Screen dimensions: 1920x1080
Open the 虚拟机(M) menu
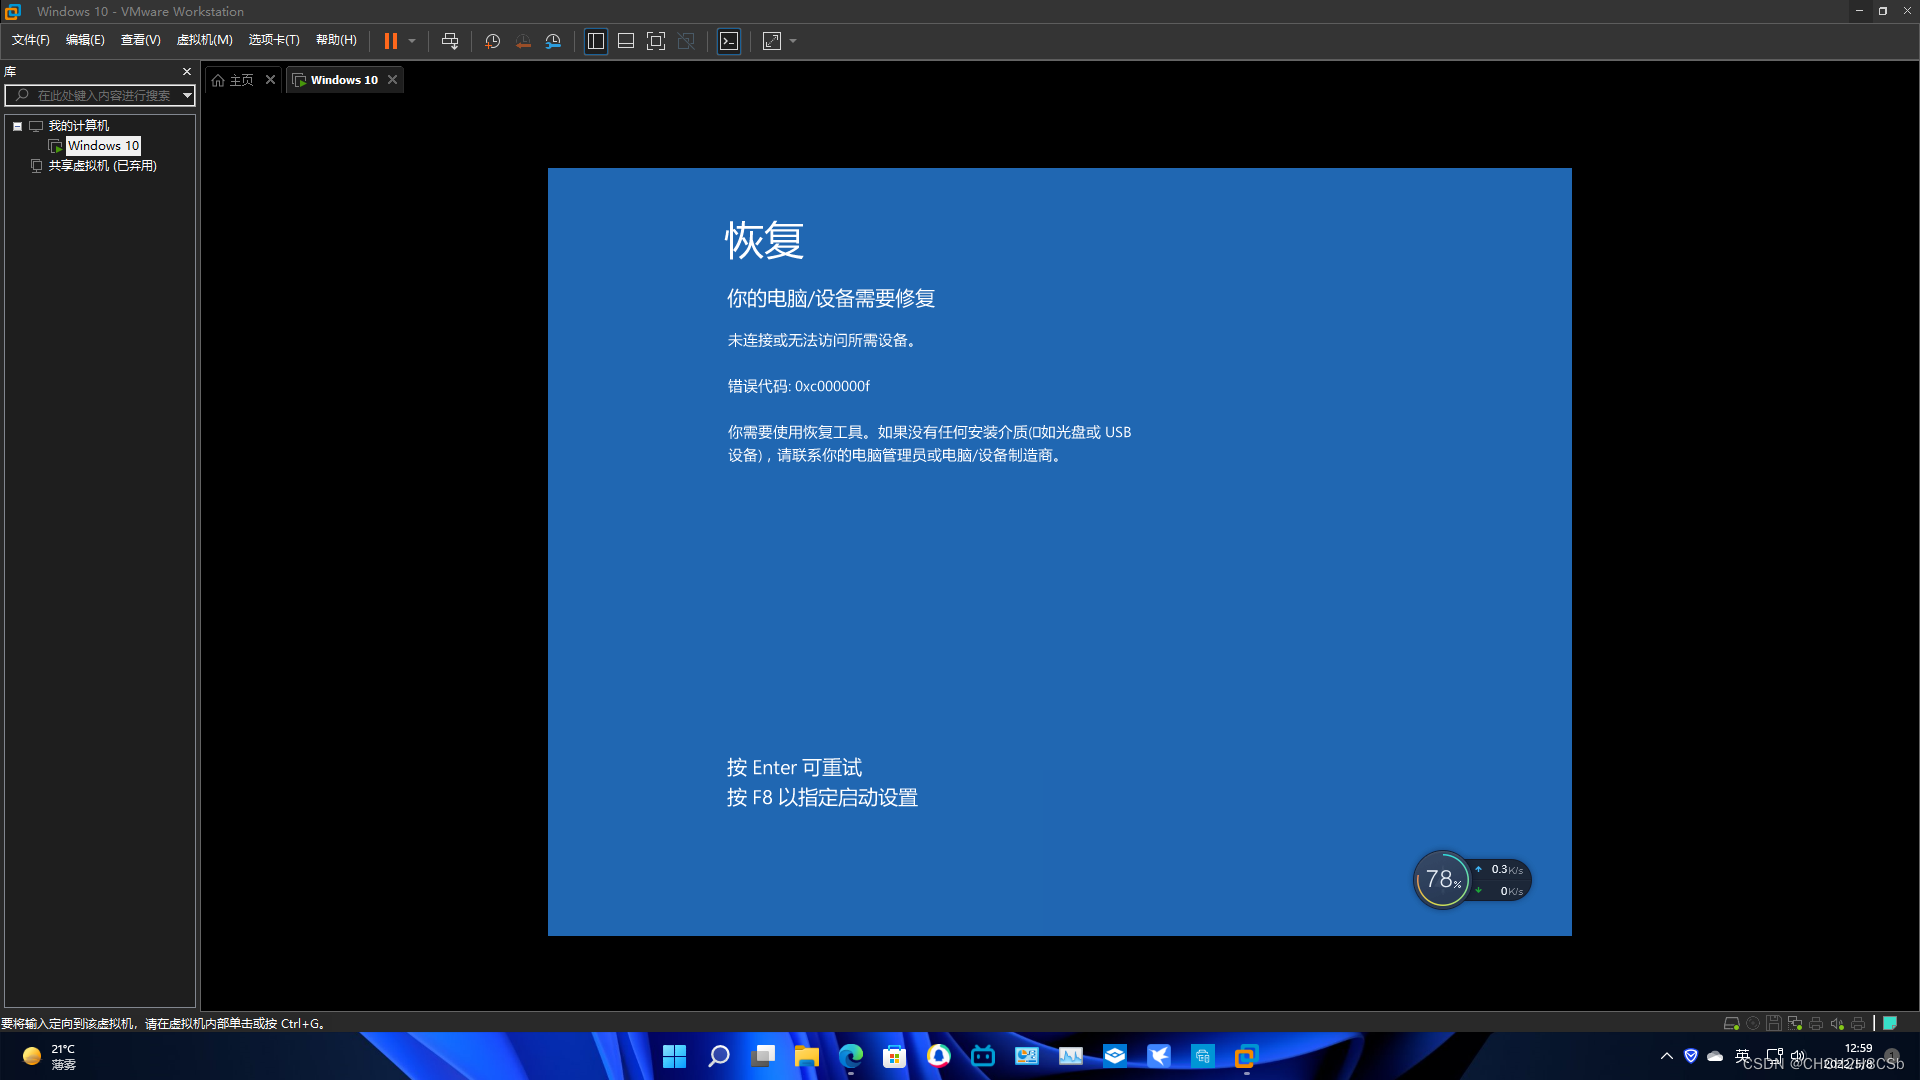[x=204, y=39]
